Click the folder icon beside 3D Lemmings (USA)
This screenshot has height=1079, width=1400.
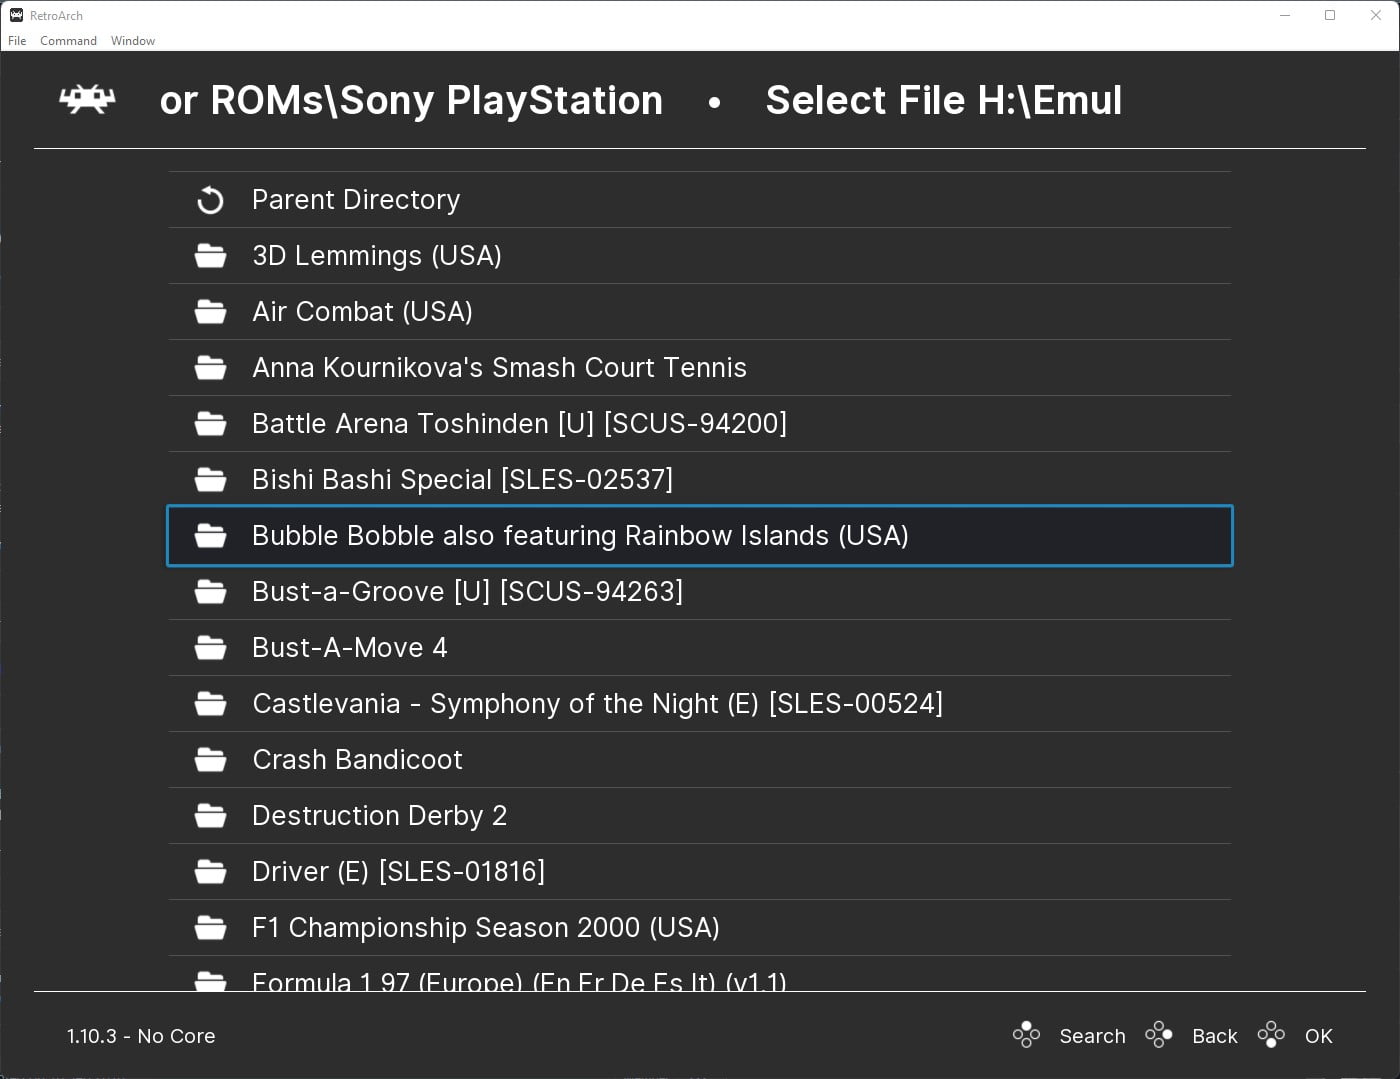point(210,255)
